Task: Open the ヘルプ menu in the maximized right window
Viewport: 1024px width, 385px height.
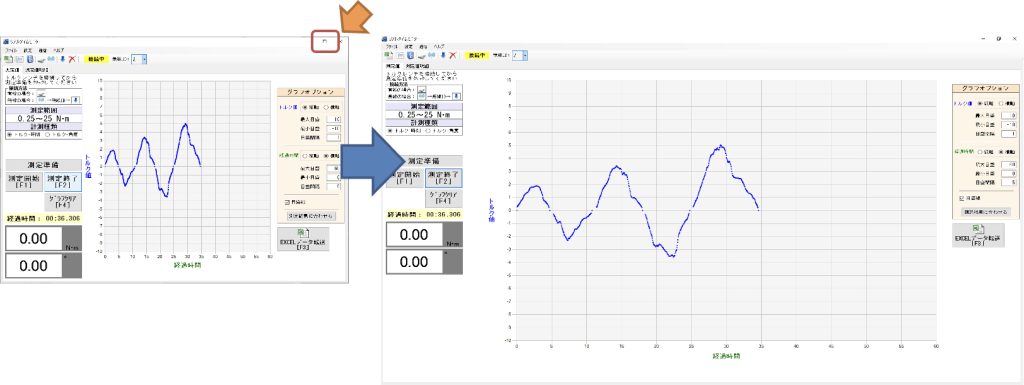Action: pyautogui.click(x=439, y=47)
